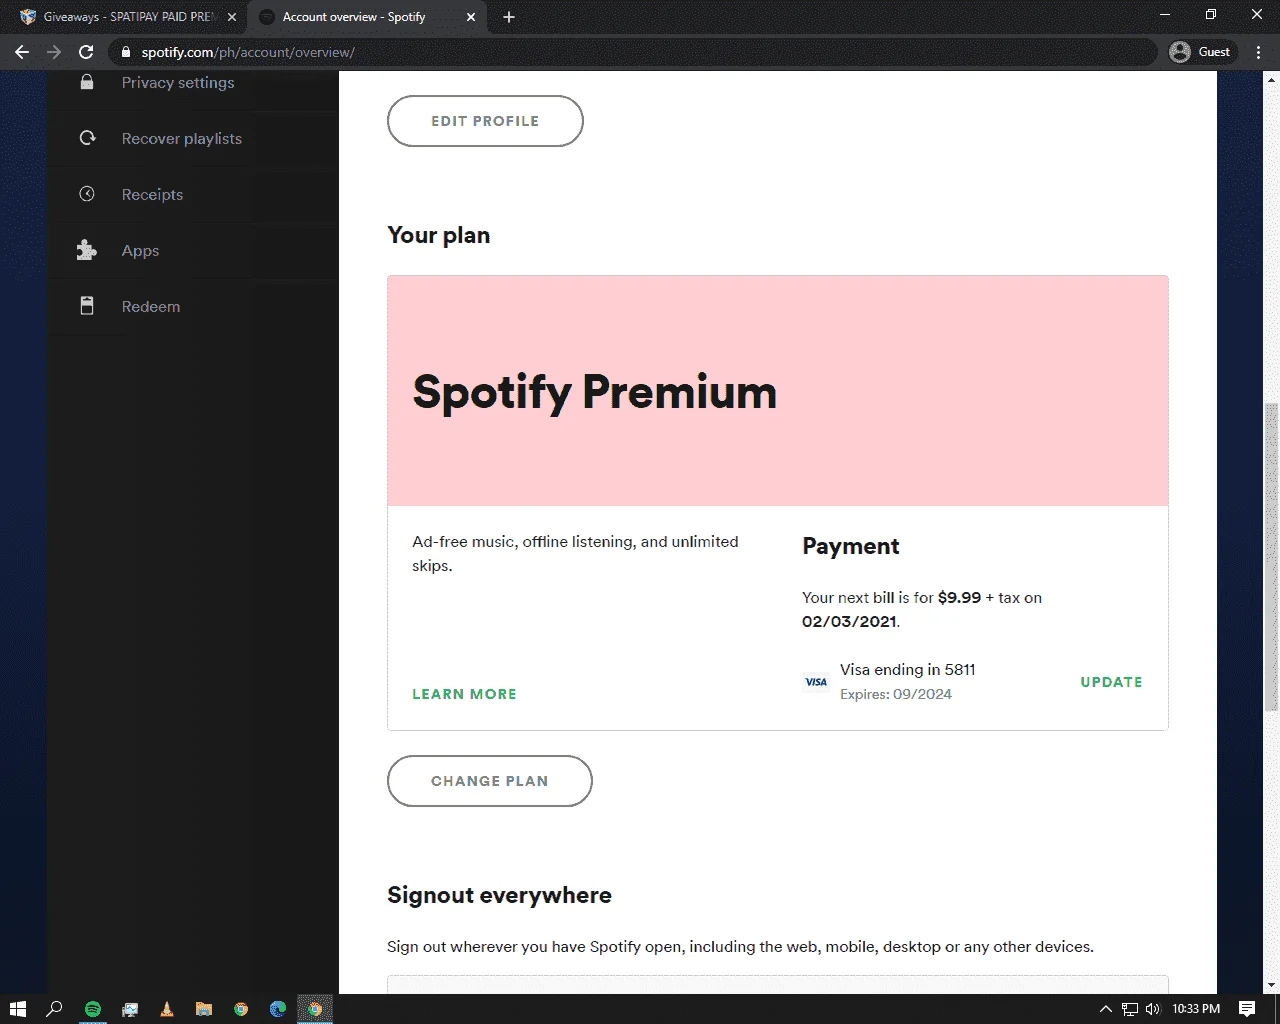The height and width of the screenshot is (1024, 1280).
Task: Show hidden system tray icons
Action: pyautogui.click(x=1105, y=1009)
